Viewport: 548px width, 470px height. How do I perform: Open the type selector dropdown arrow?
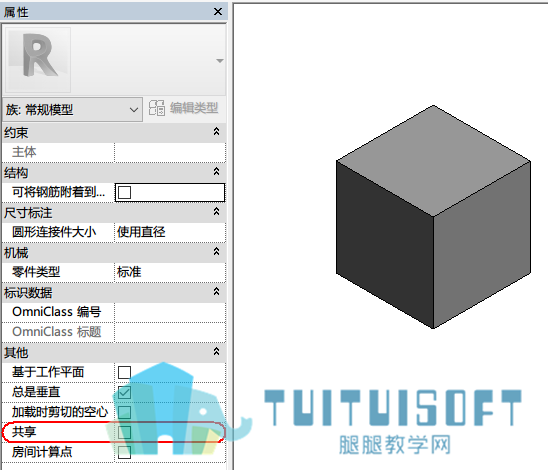[219, 61]
